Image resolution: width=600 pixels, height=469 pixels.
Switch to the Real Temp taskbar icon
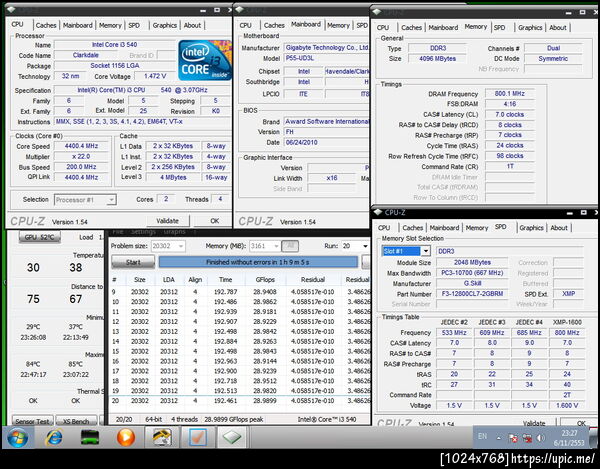[162, 437]
